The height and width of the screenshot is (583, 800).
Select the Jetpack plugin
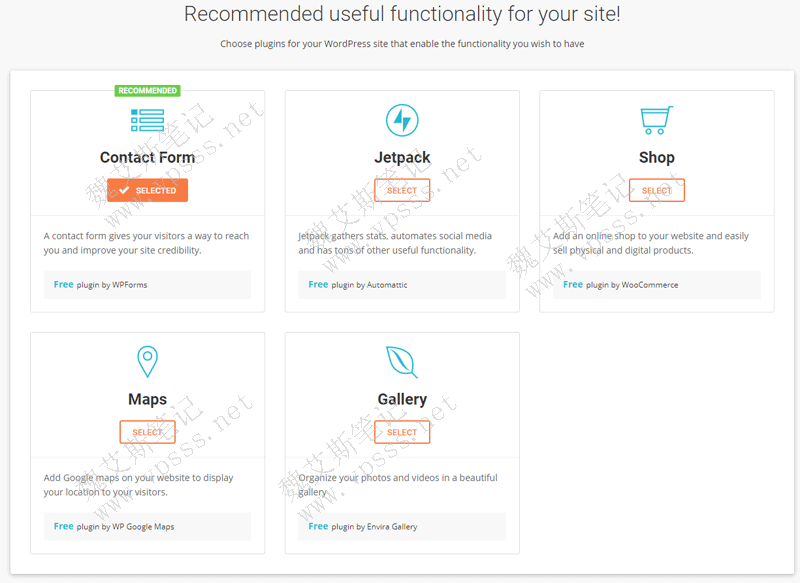click(x=402, y=190)
